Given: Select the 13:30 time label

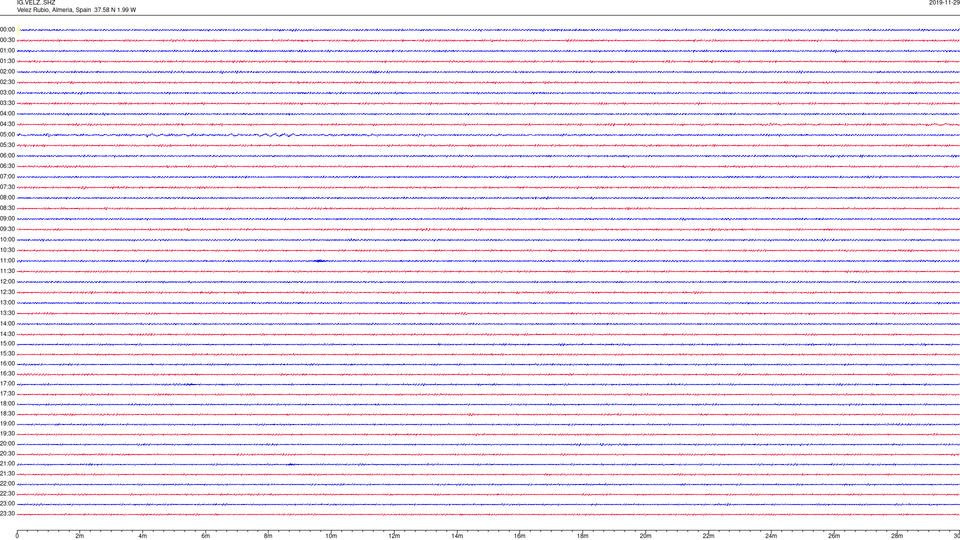Looking at the screenshot, I should pos(7,313).
